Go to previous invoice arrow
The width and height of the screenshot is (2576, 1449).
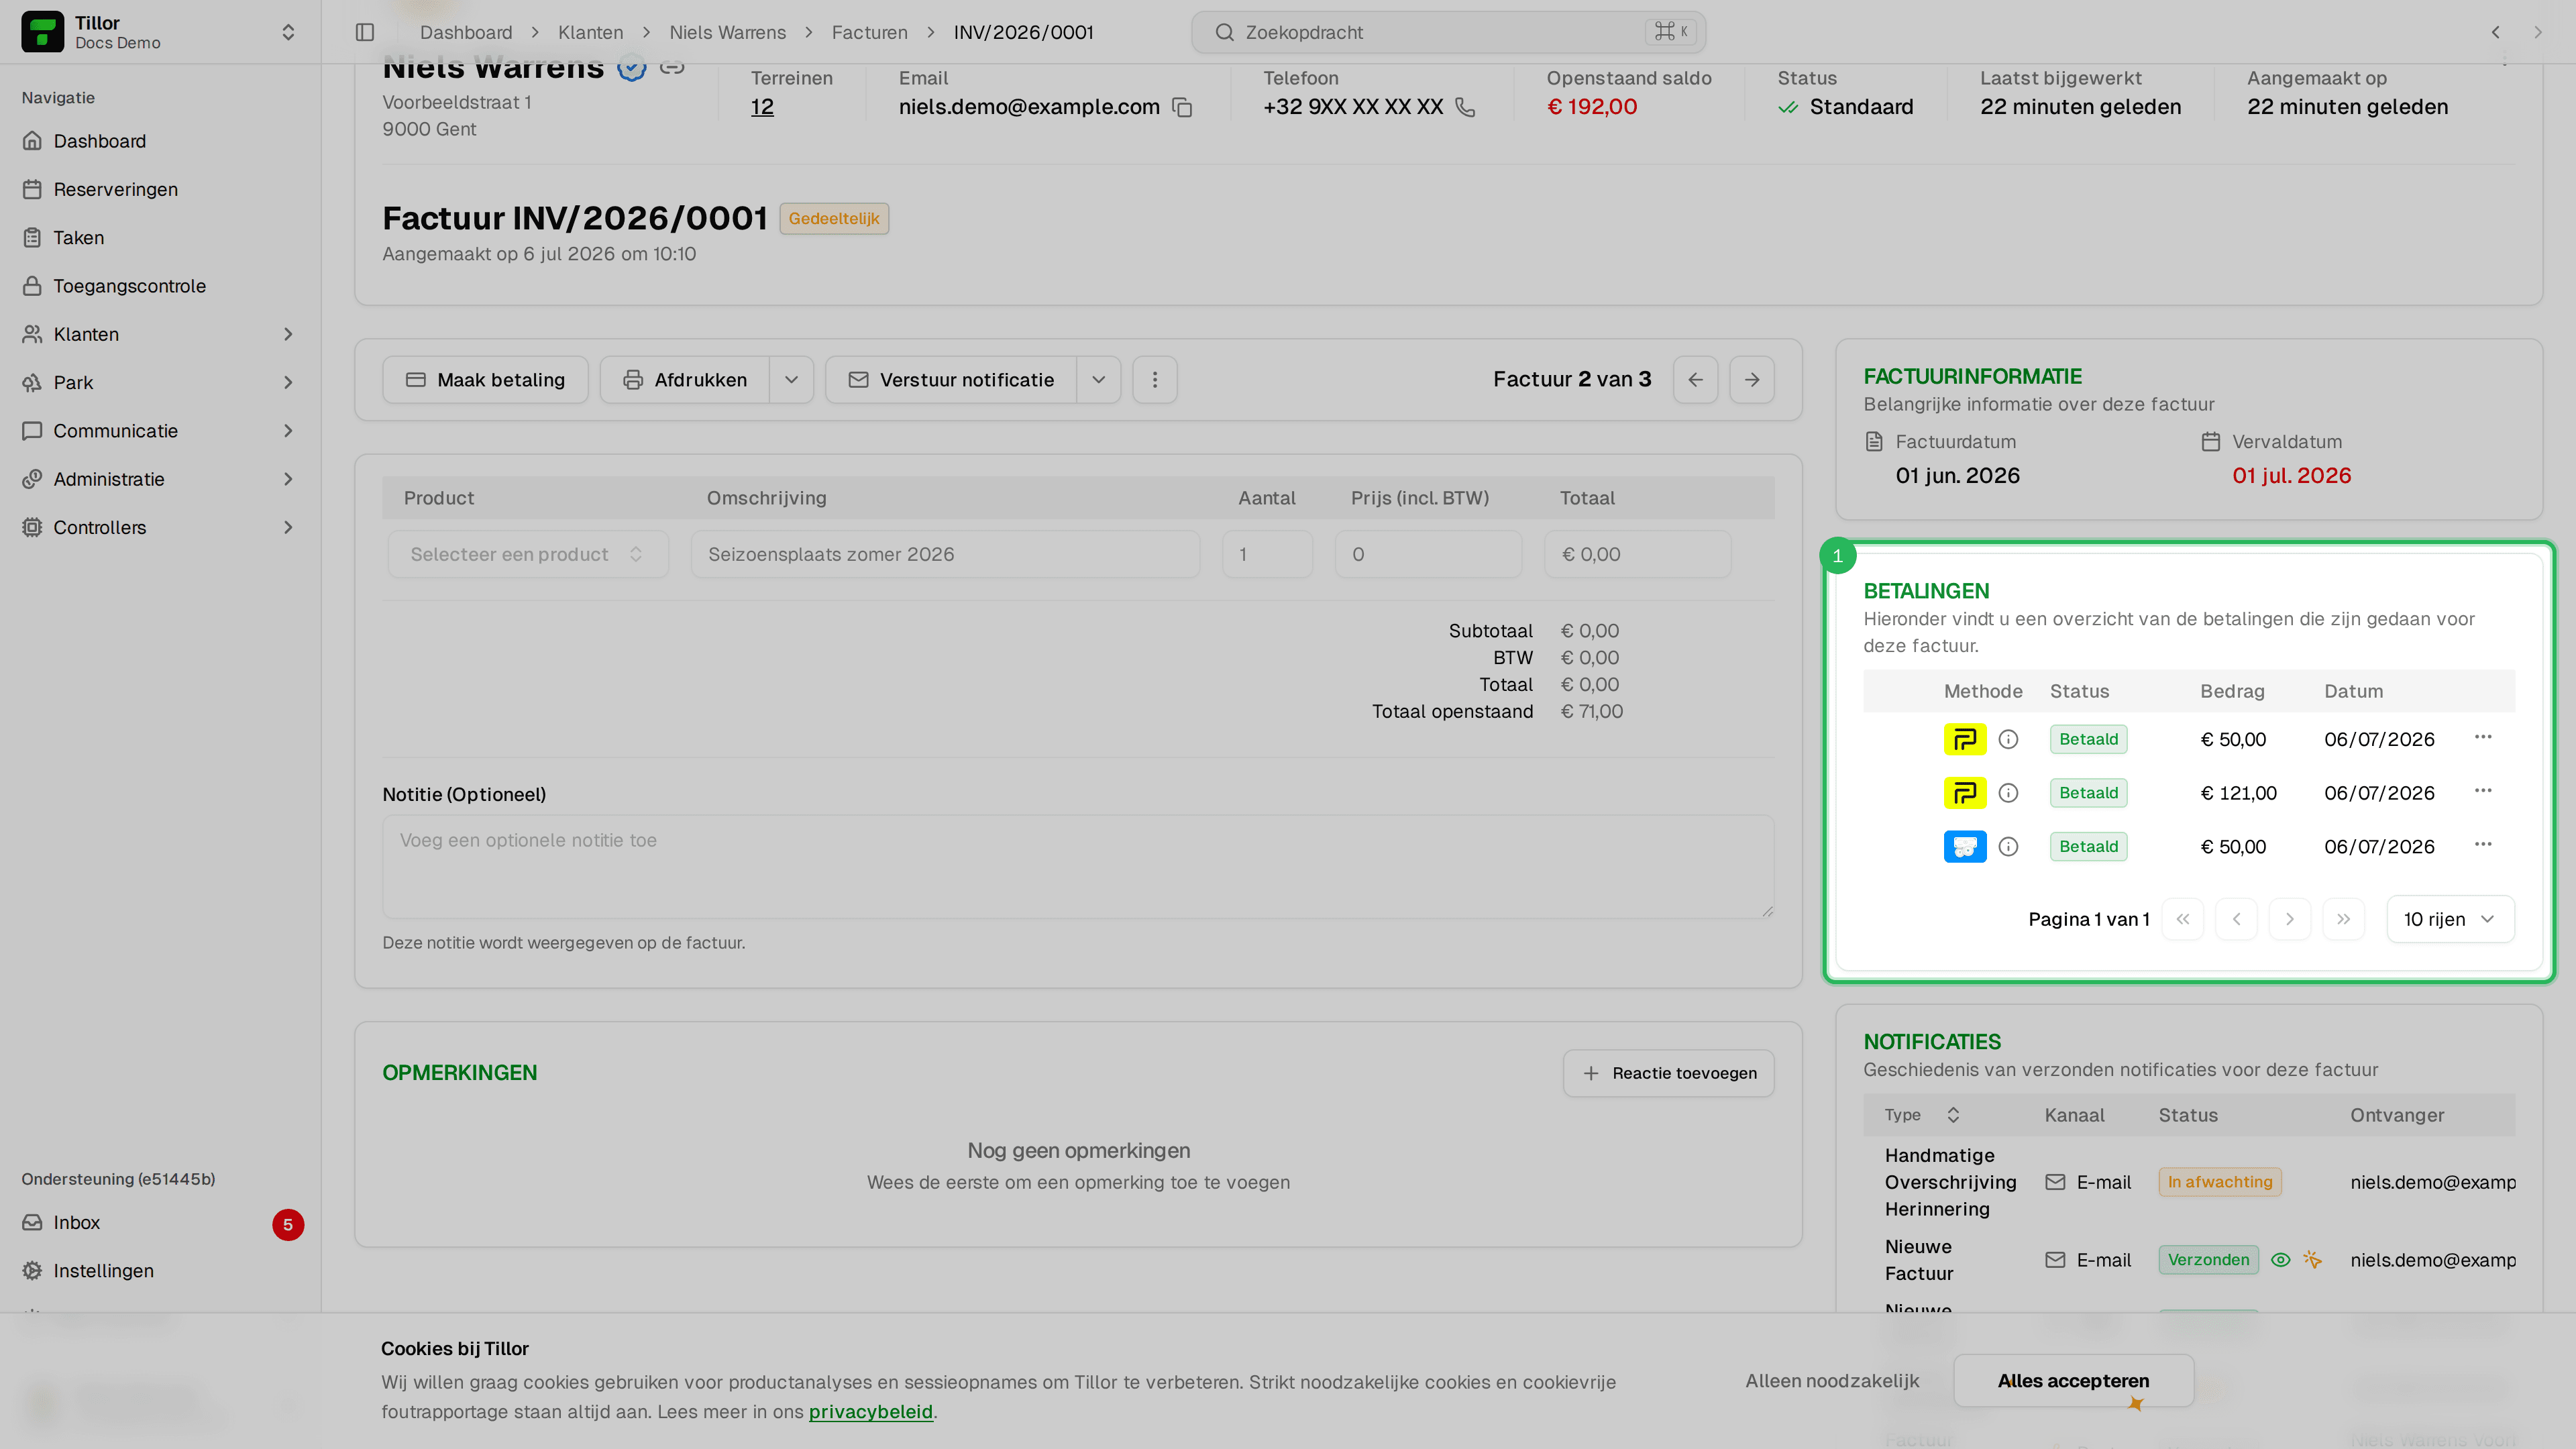[x=1695, y=380]
